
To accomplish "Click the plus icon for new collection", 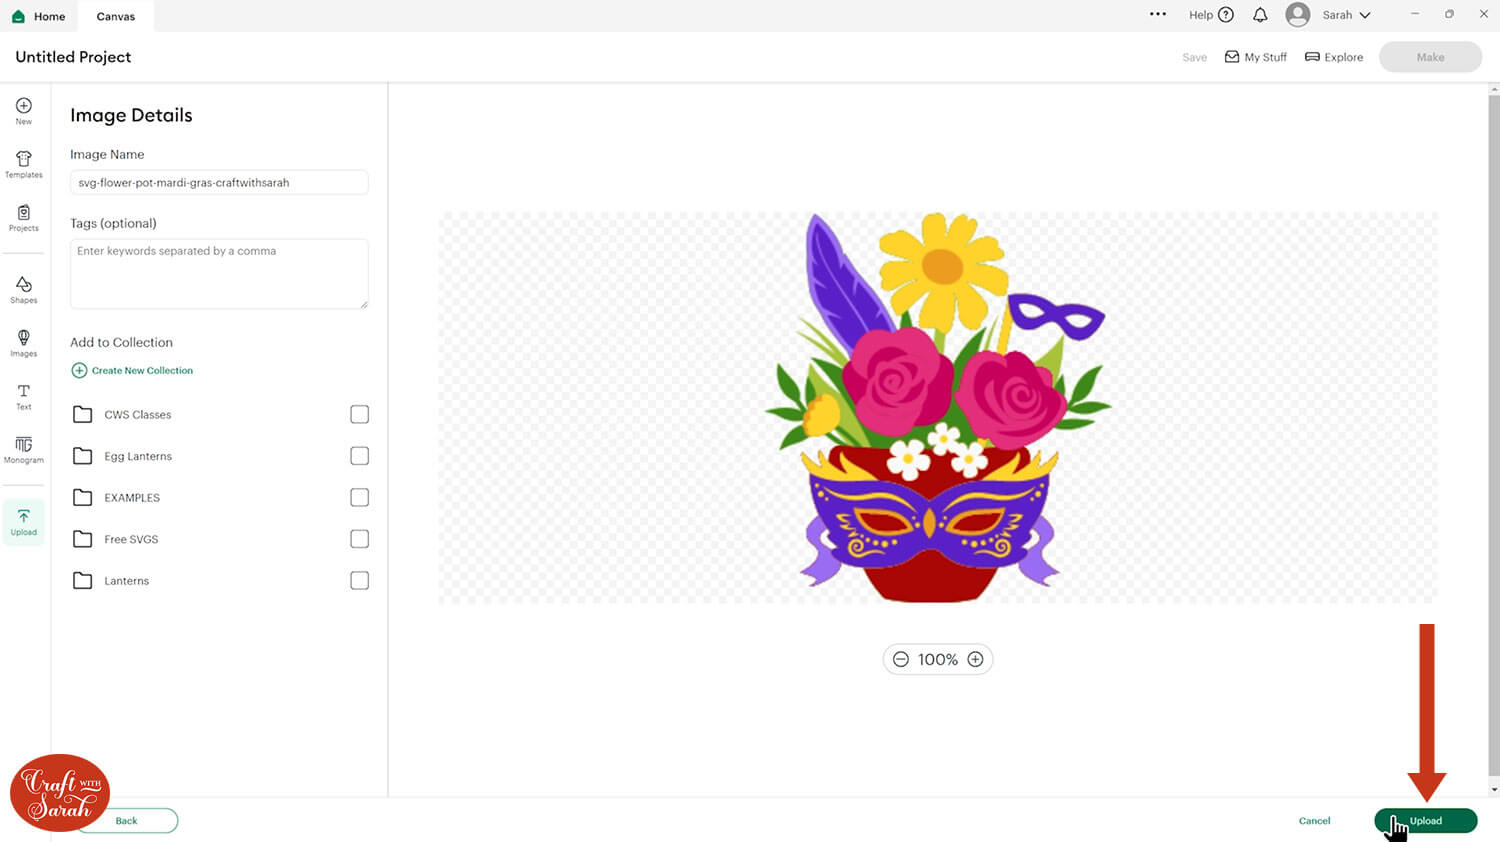I will click(79, 370).
